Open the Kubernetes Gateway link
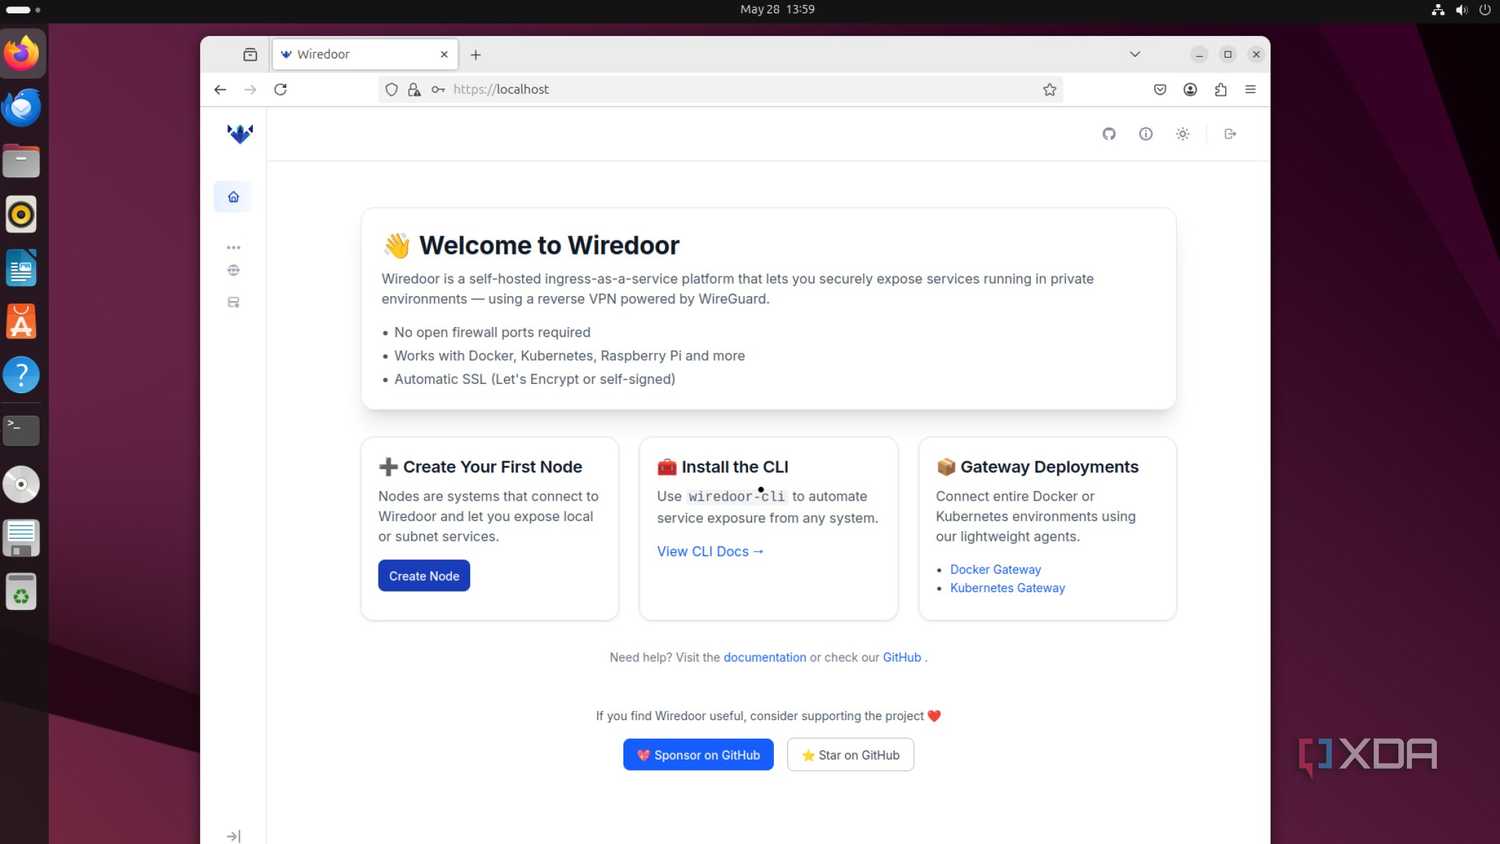1500x844 pixels. point(1007,588)
